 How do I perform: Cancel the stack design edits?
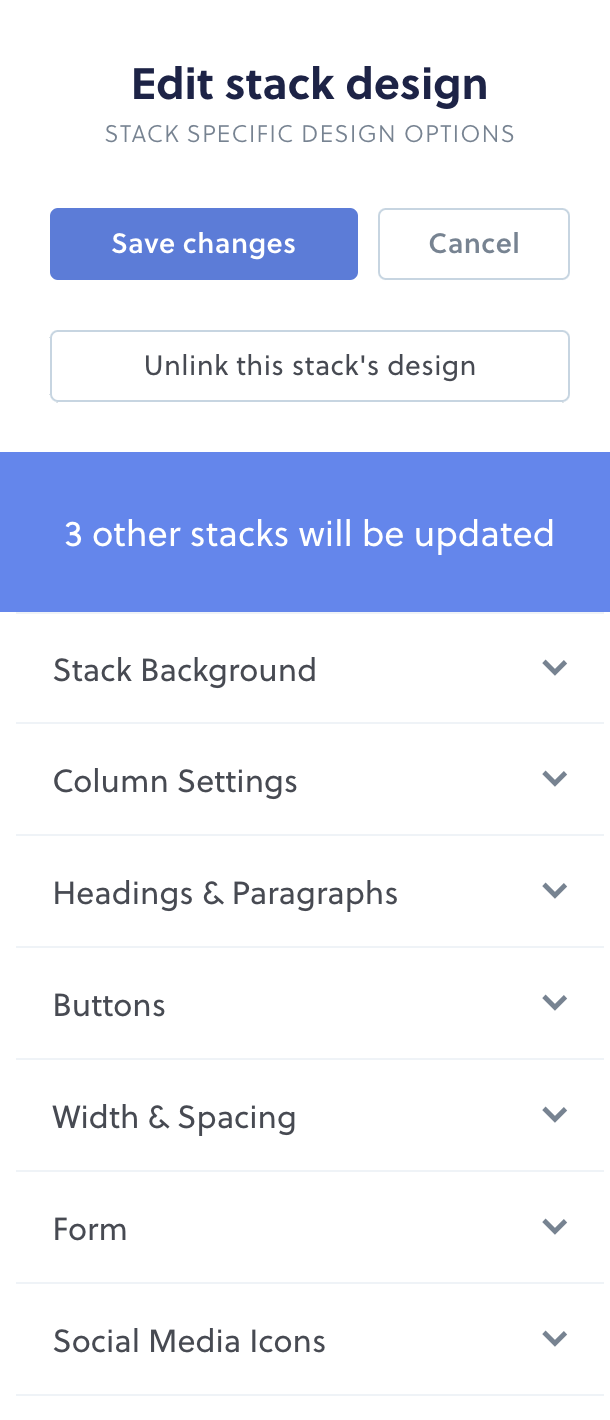click(x=473, y=243)
